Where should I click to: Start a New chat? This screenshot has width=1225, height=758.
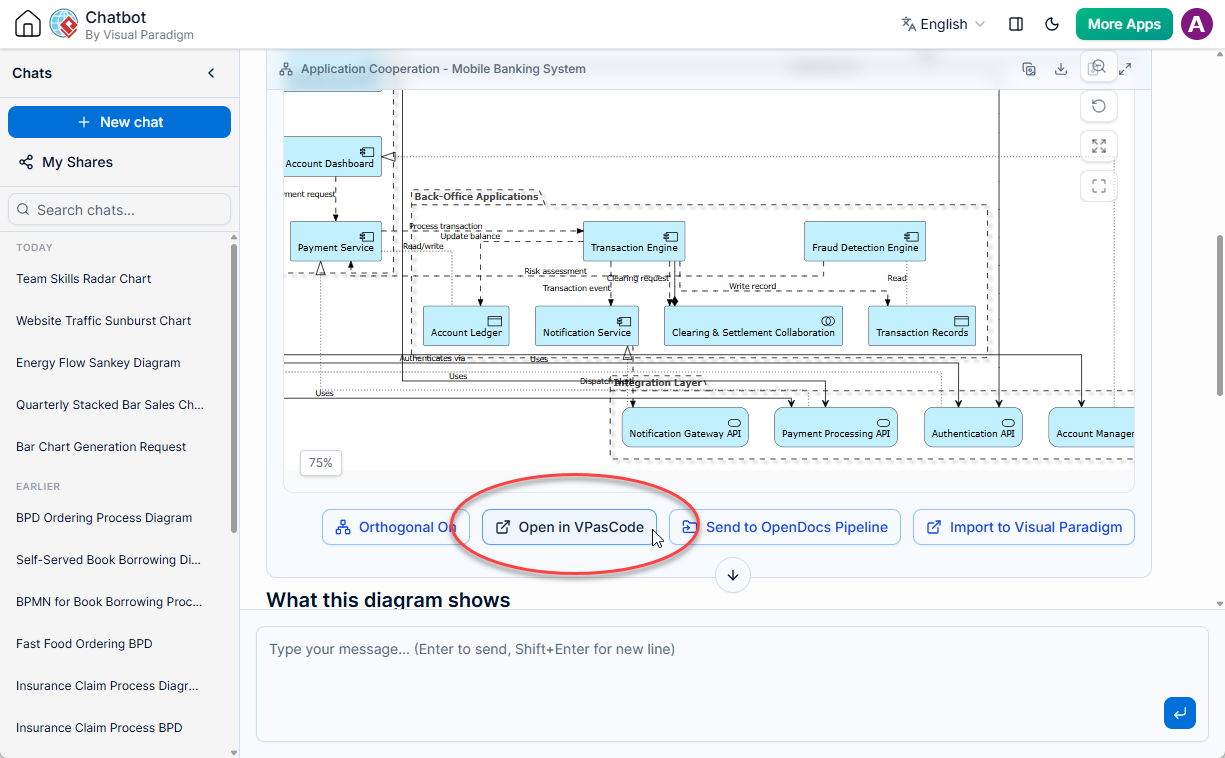(119, 122)
